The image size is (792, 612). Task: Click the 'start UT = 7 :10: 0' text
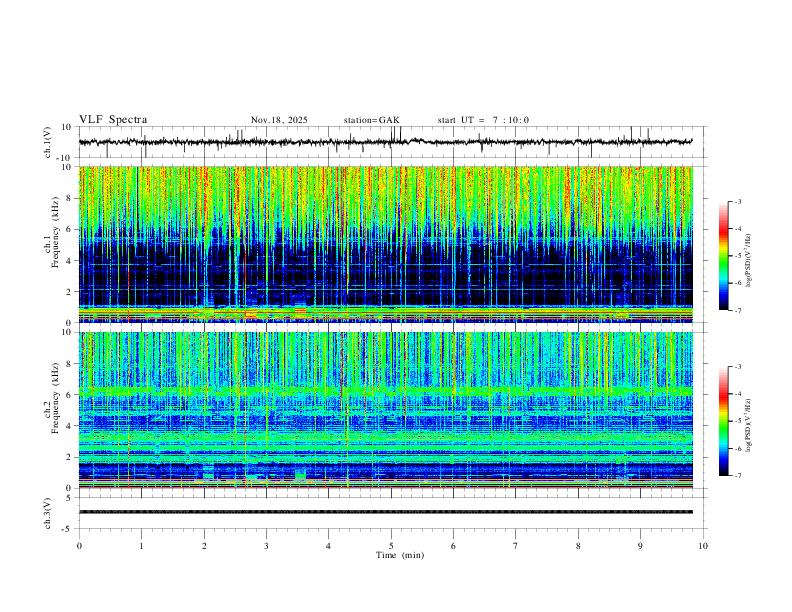(483, 120)
